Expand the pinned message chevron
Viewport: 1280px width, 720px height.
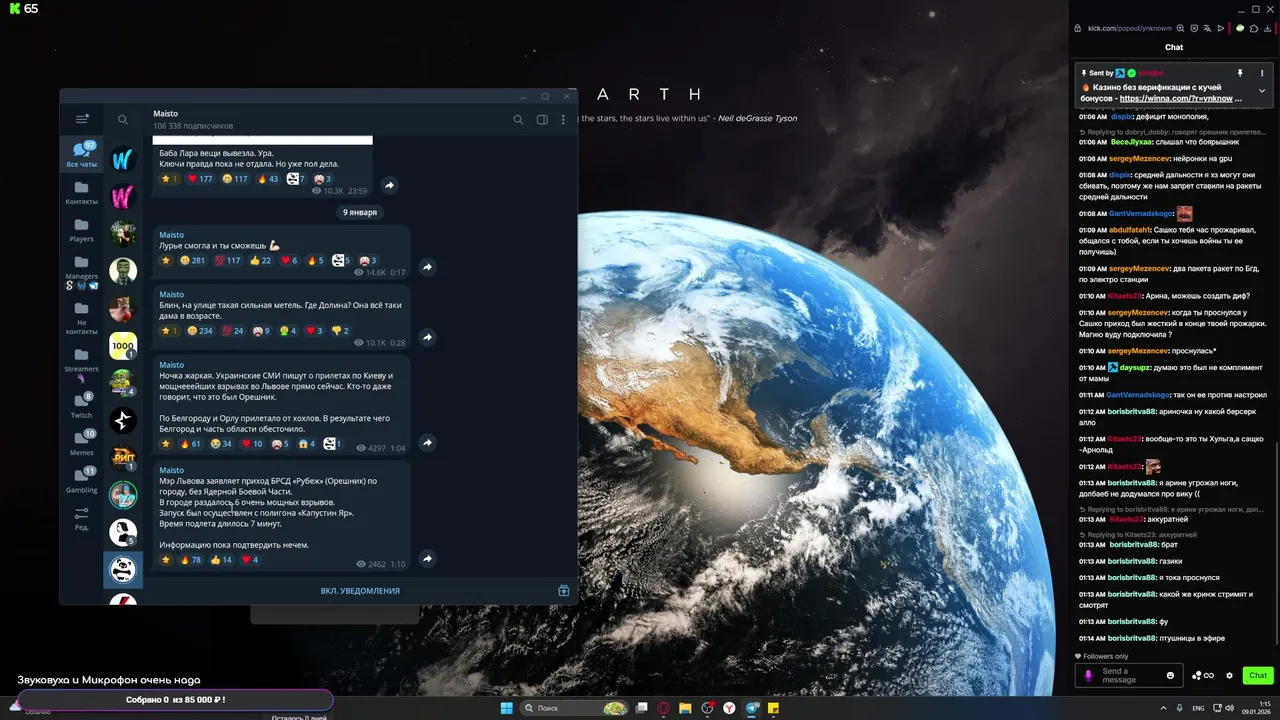[1262, 91]
